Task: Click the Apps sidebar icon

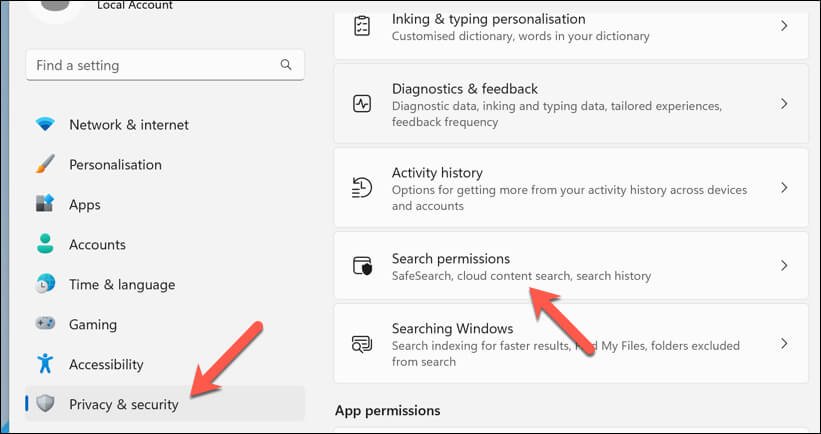Action: tap(45, 204)
